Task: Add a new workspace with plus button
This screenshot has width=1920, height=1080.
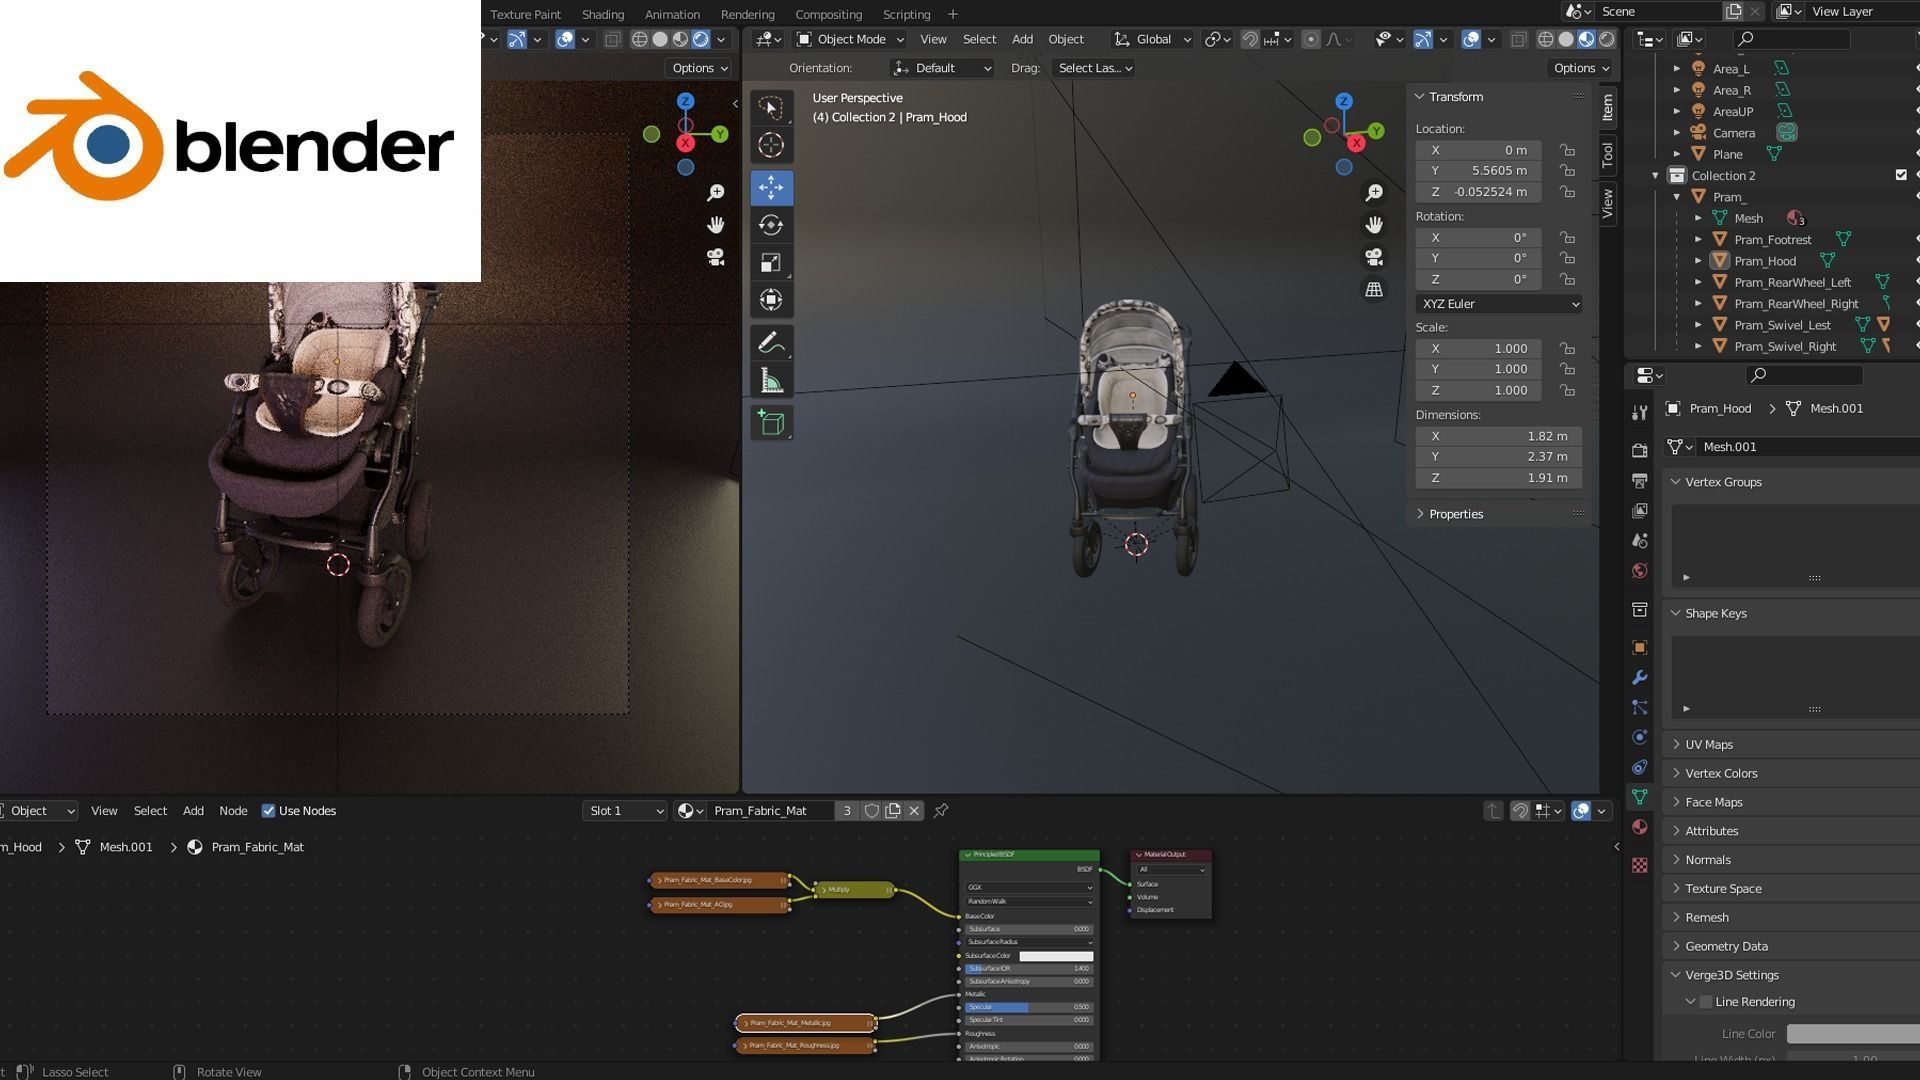Action: pos(952,14)
